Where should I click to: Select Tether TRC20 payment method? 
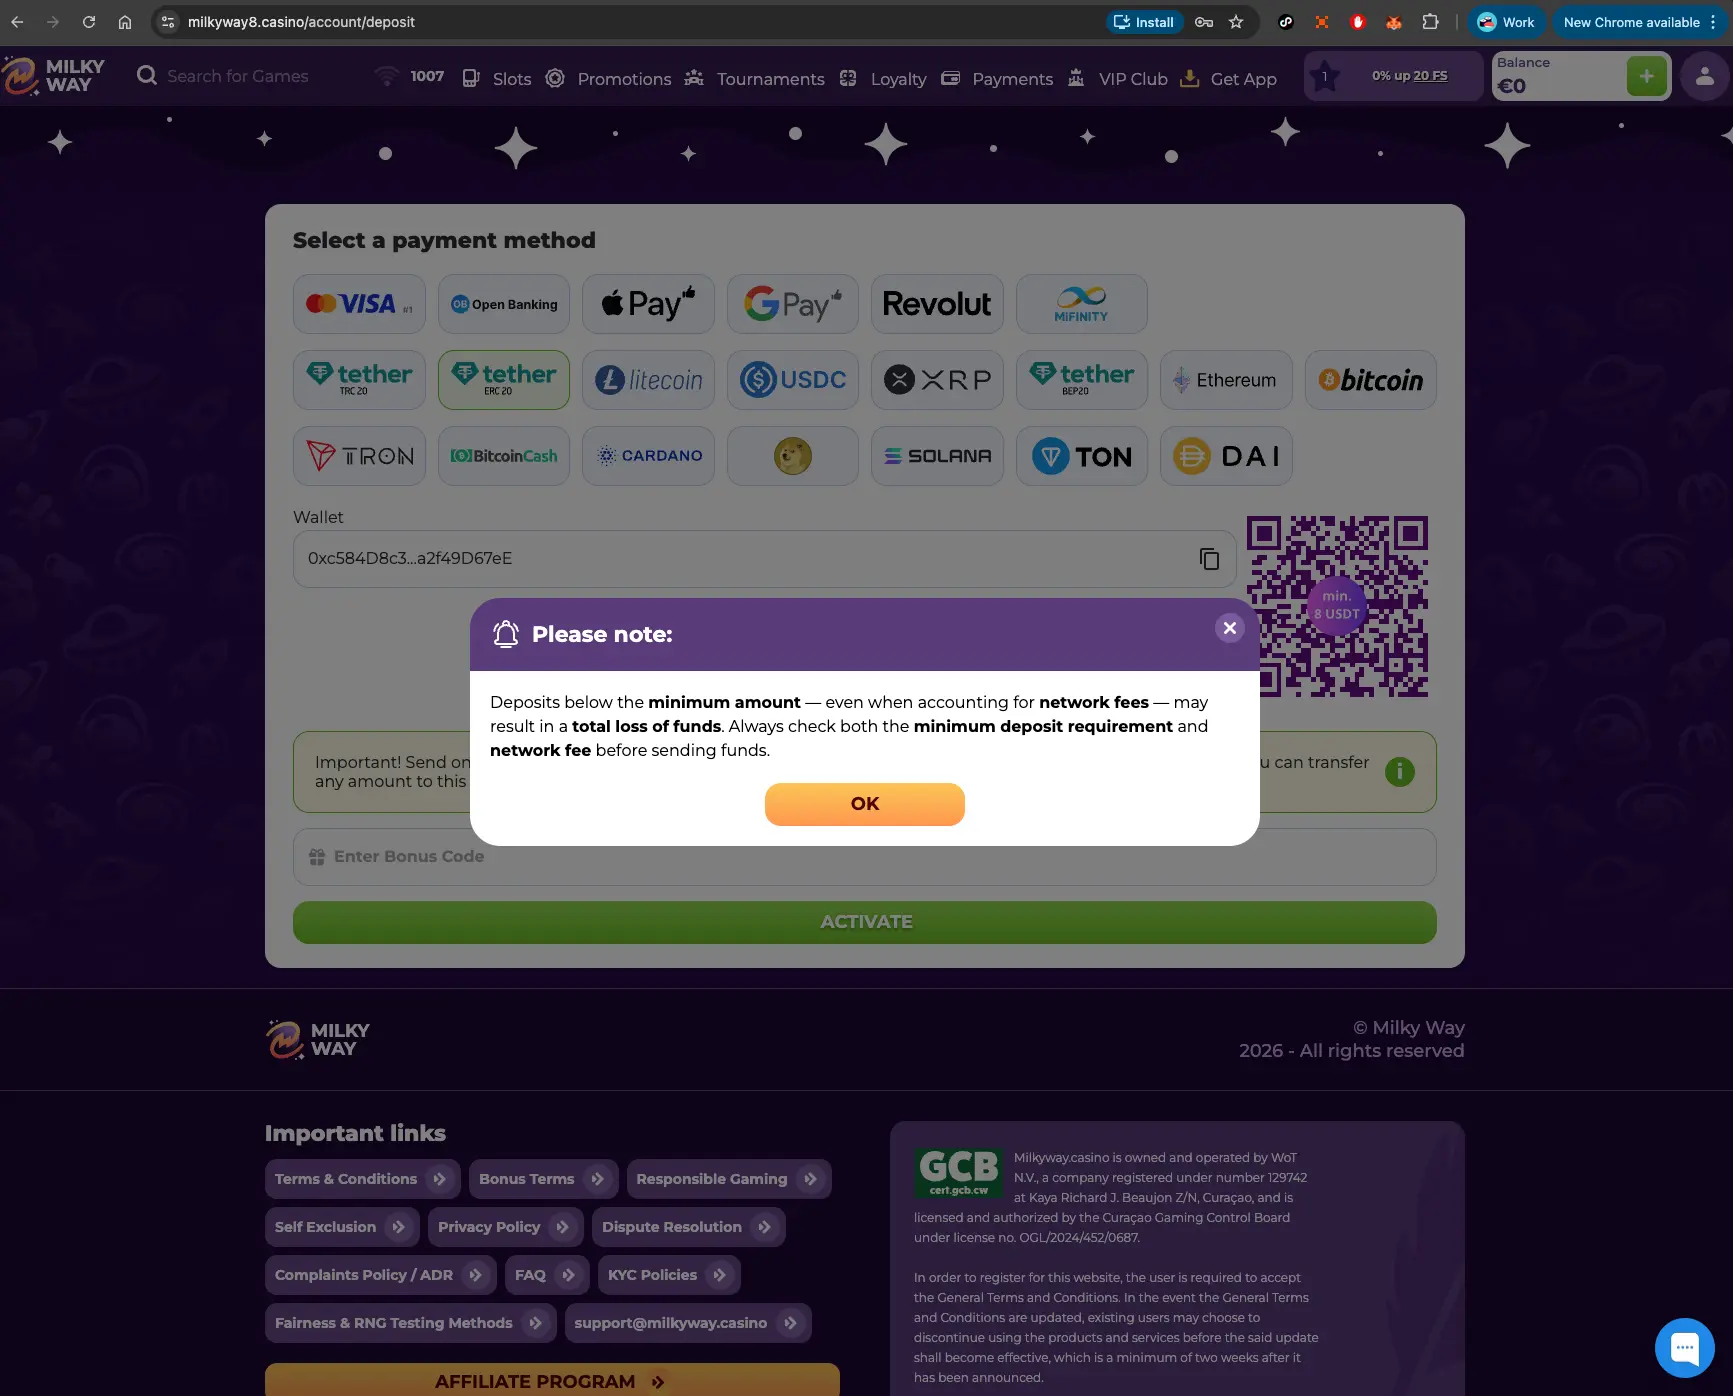pyautogui.click(x=359, y=380)
